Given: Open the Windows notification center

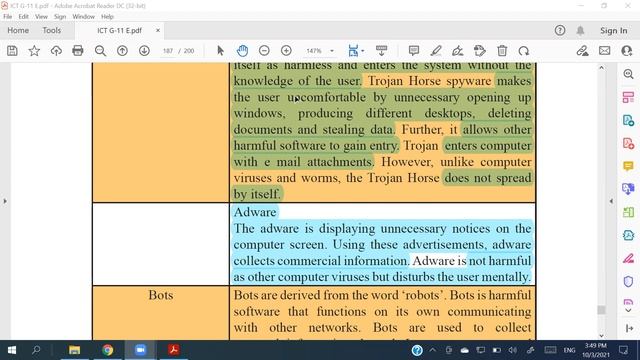Looking at the screenshot, I should [x=623, y=350].
